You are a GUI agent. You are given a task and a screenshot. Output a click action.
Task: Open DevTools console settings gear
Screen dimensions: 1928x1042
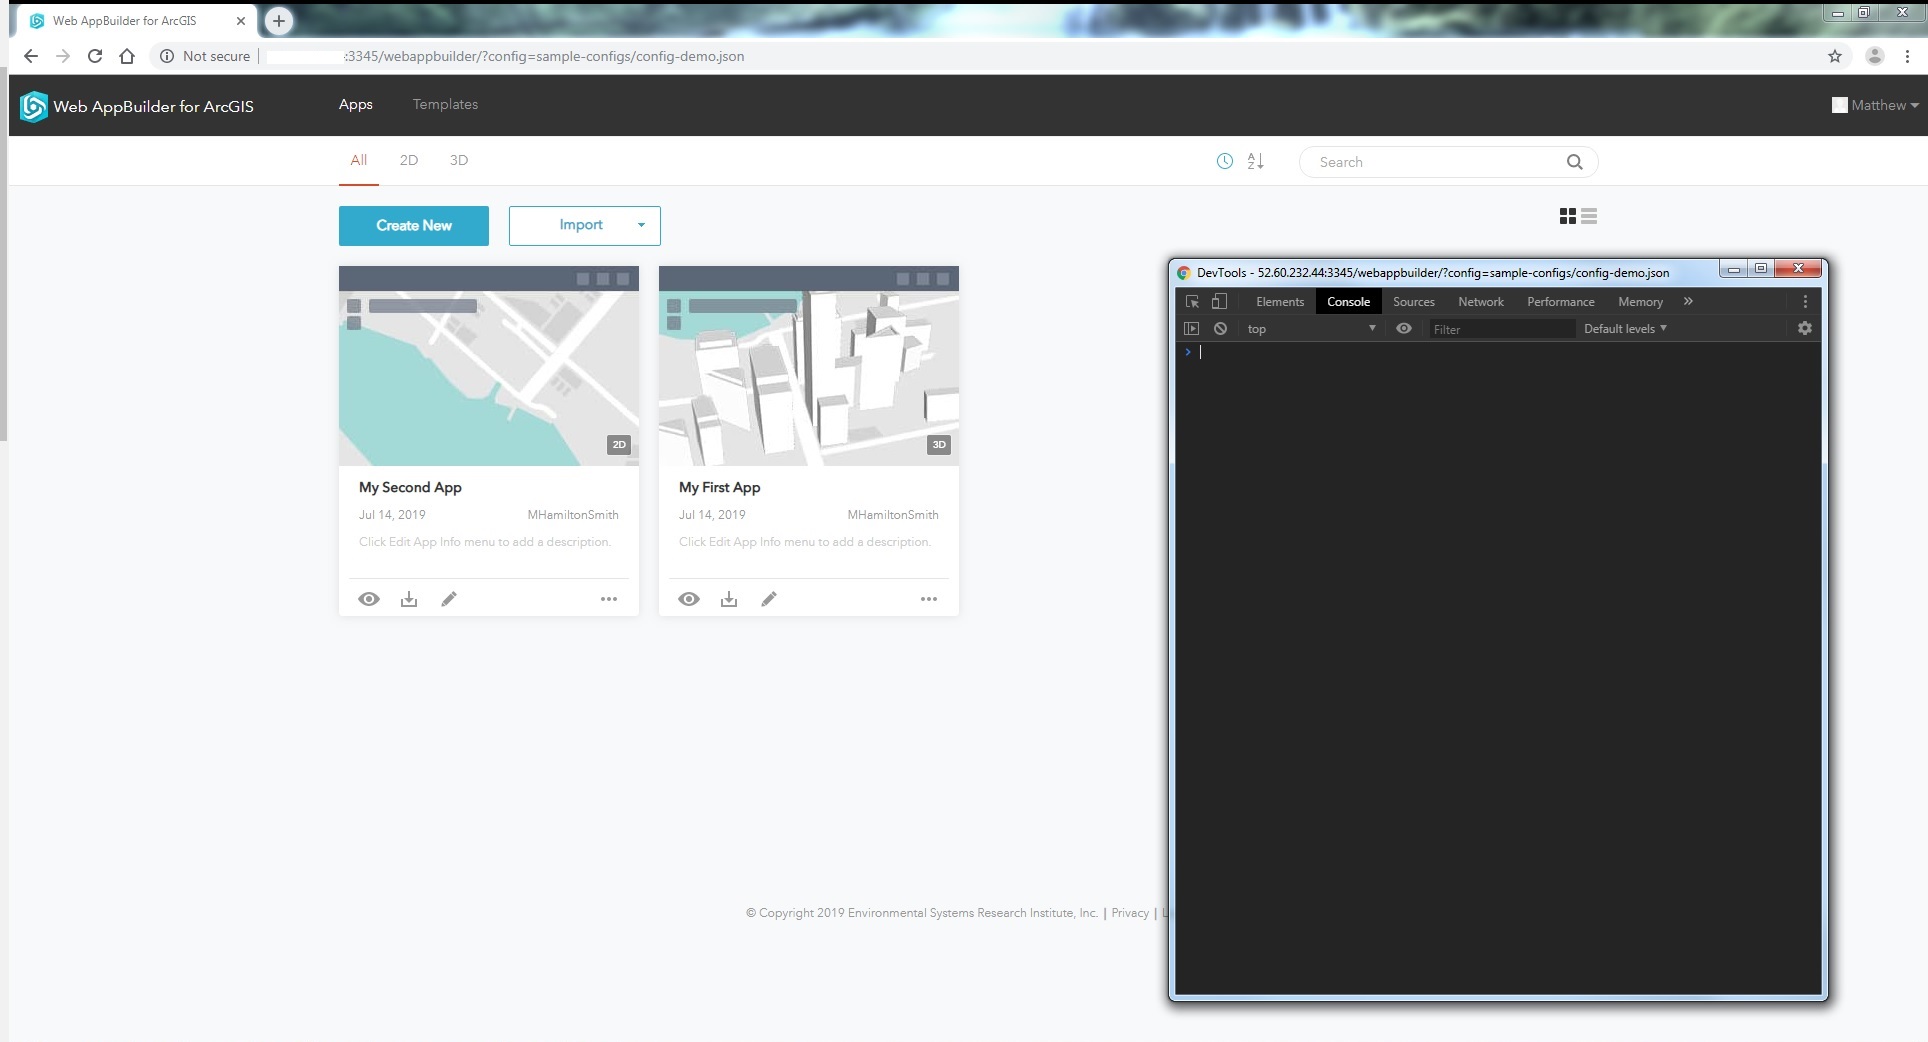1805,328
